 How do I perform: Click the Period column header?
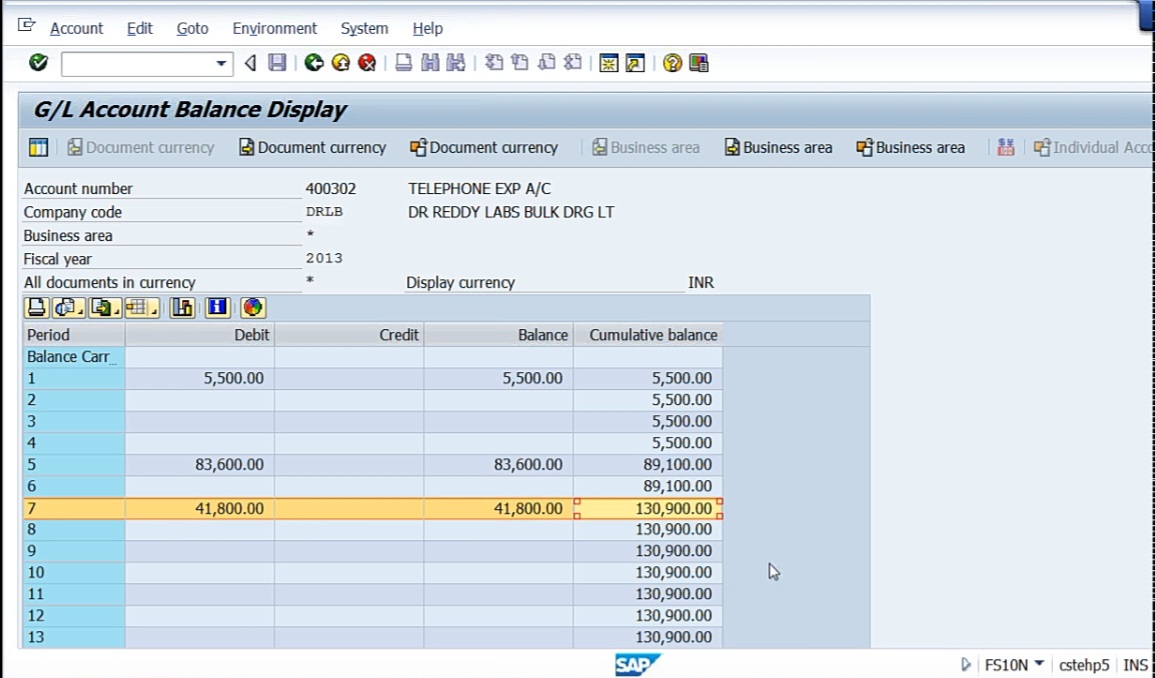[x=74, y=335]
